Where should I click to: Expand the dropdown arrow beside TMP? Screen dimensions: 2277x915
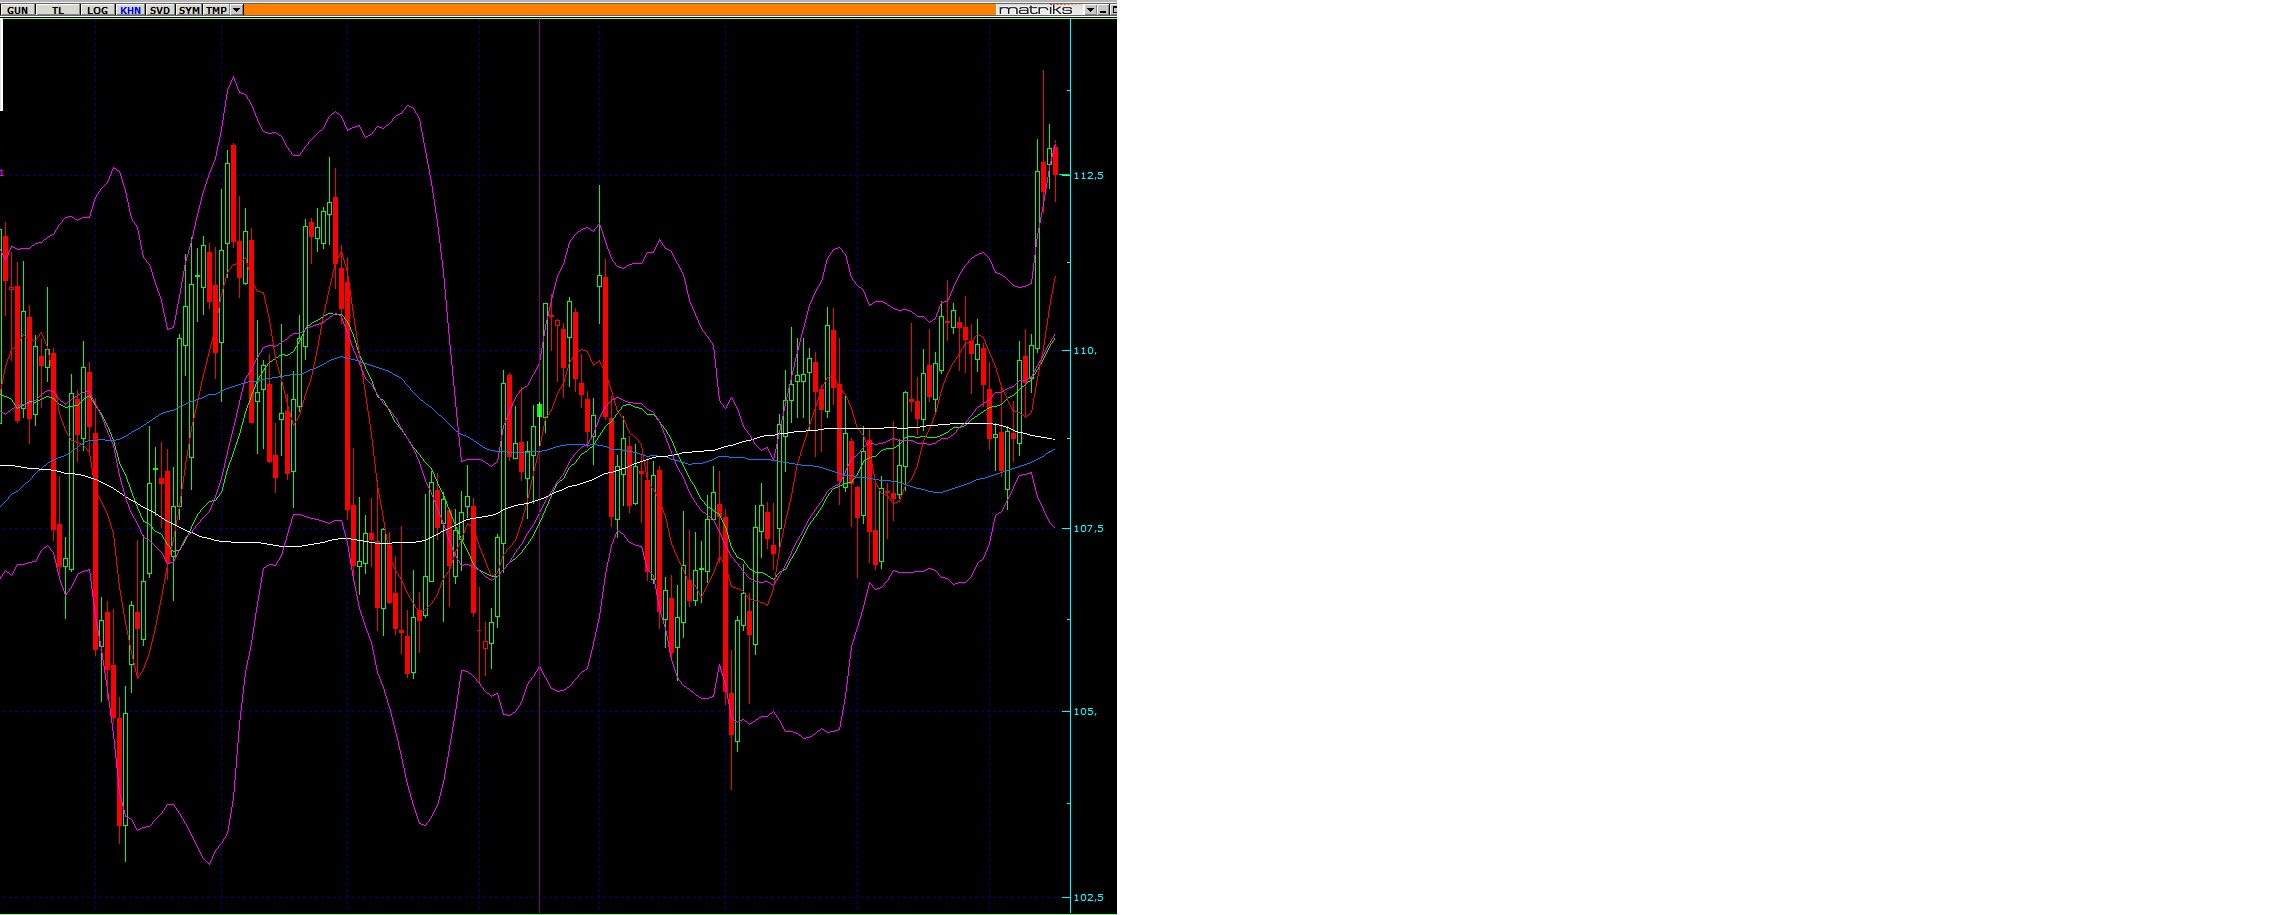pyautogui.click(x=236, y=10)
